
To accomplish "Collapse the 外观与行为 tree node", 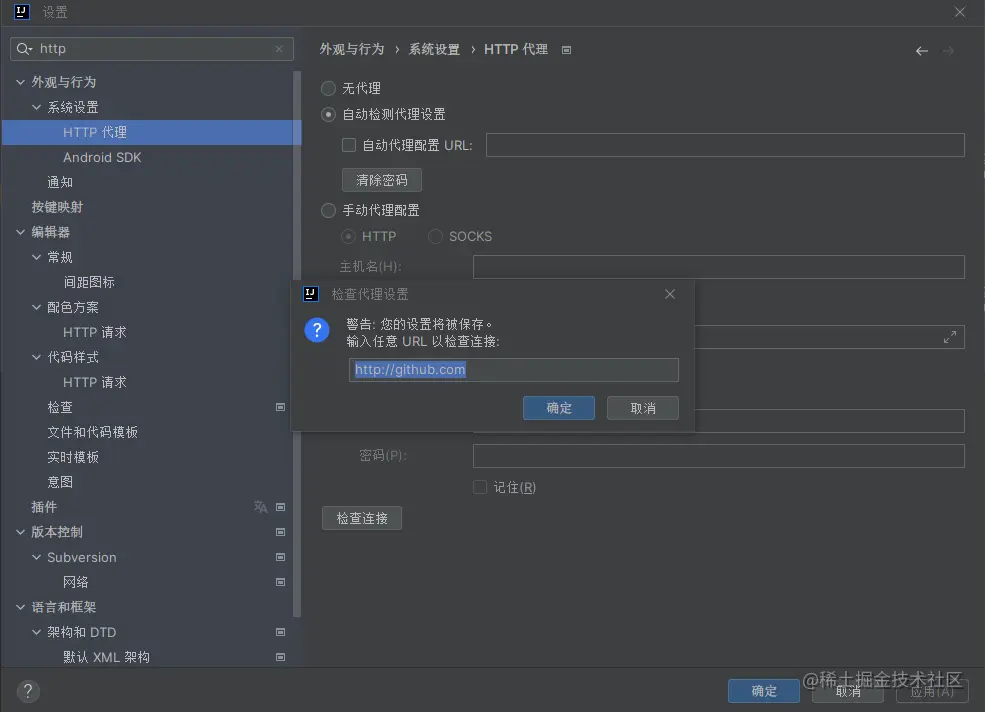I will click(21, 82).
